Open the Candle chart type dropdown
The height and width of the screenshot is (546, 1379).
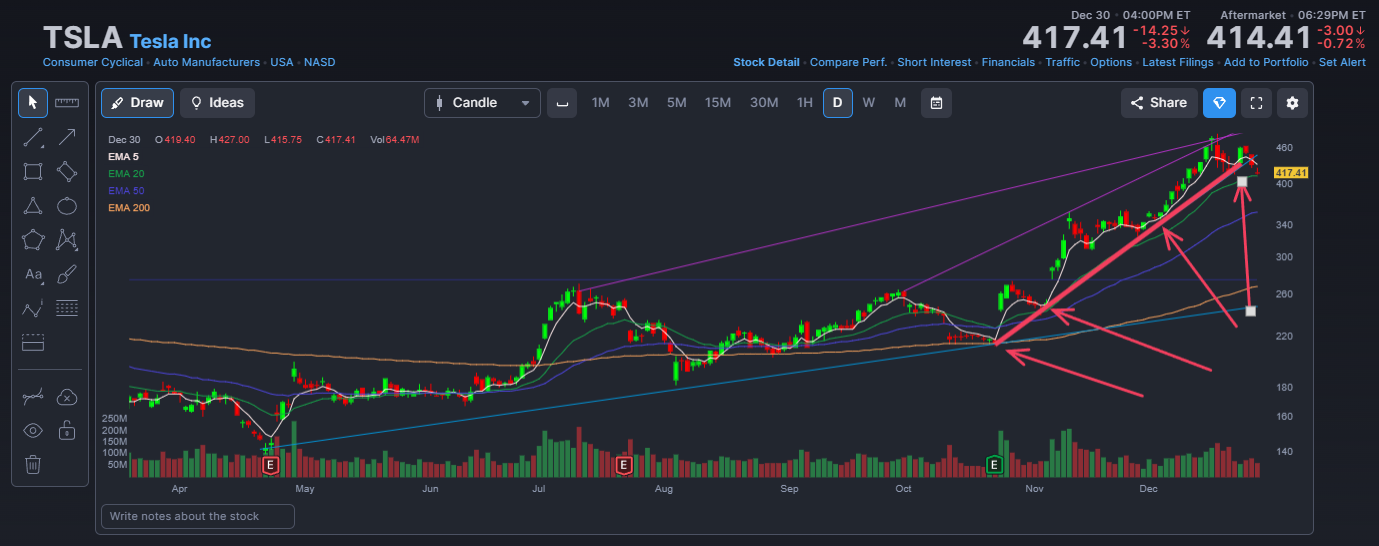point(482,103)
